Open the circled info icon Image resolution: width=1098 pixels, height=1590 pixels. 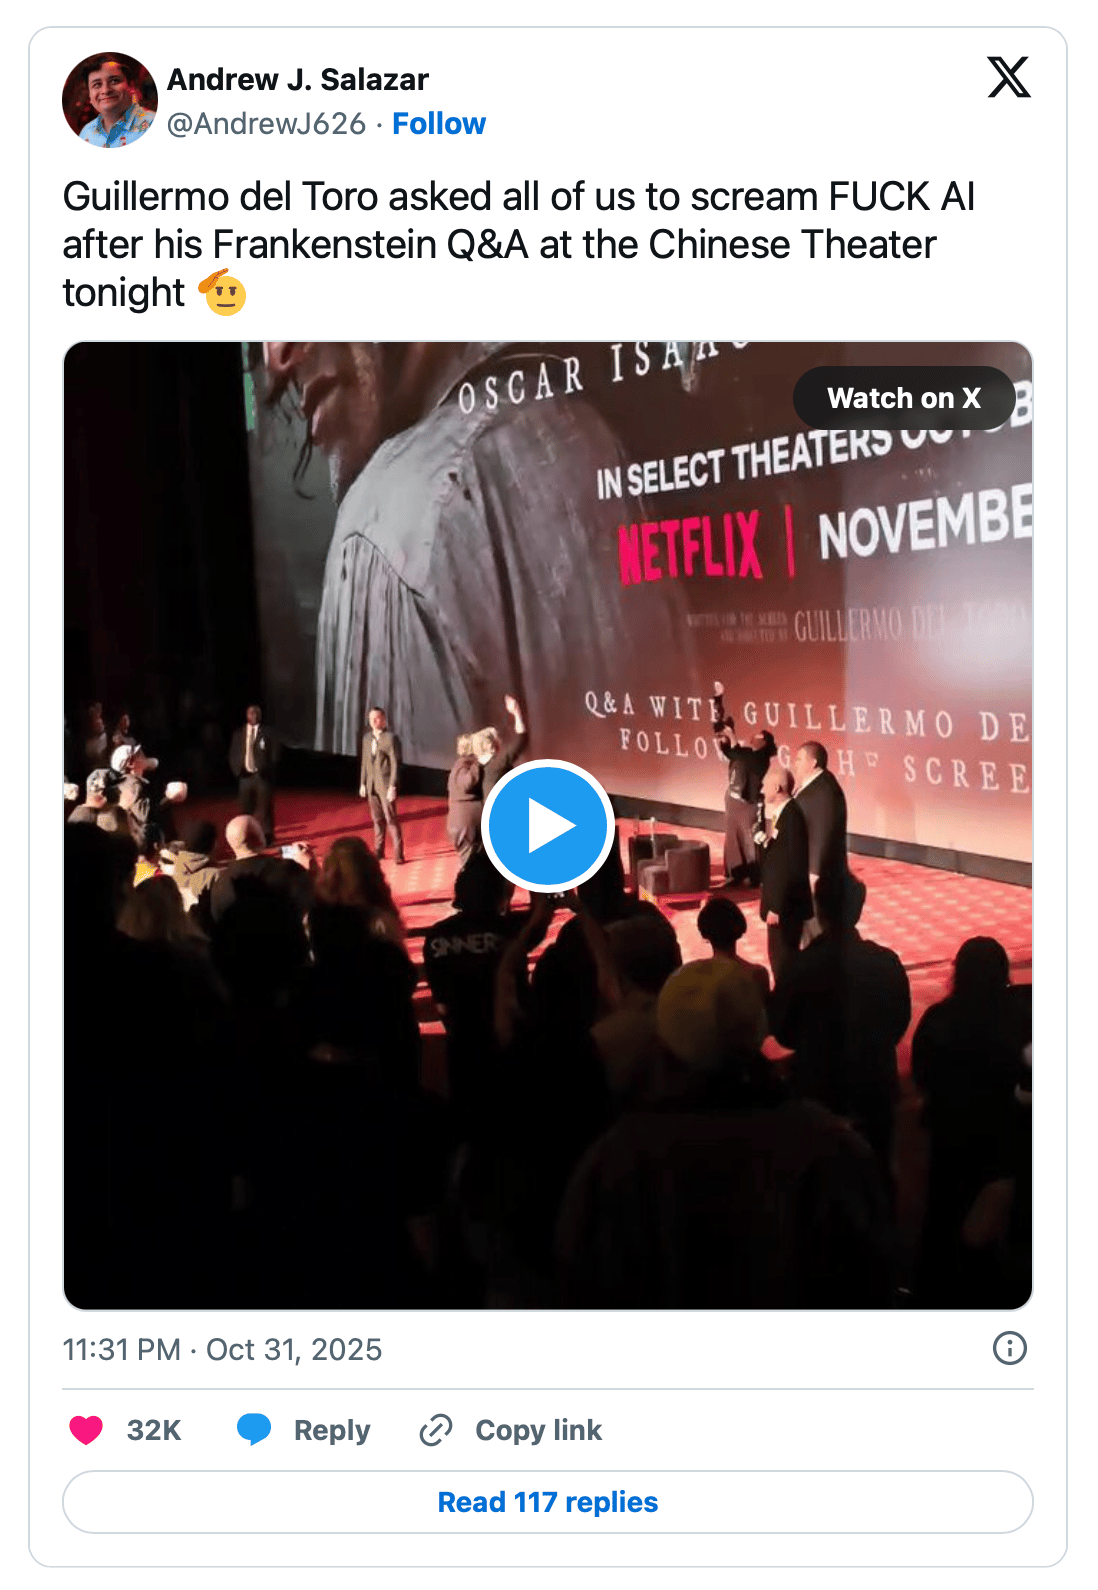click(1009, 1348)
